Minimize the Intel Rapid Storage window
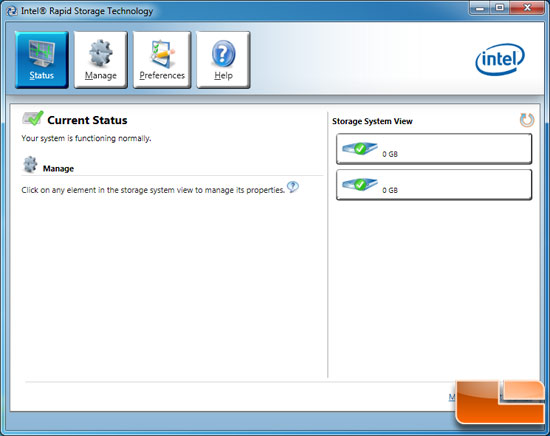Viewport: 550px width, 436px height. click(x=479, y=8)
